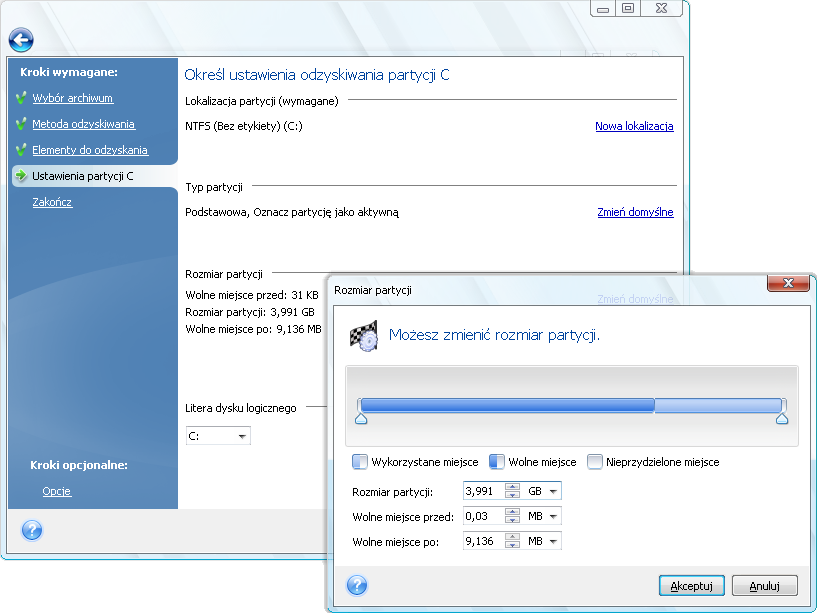
Task: Close the Rozmiar partycji dialog
Action: pyautogui.click(x=788, y=283)
